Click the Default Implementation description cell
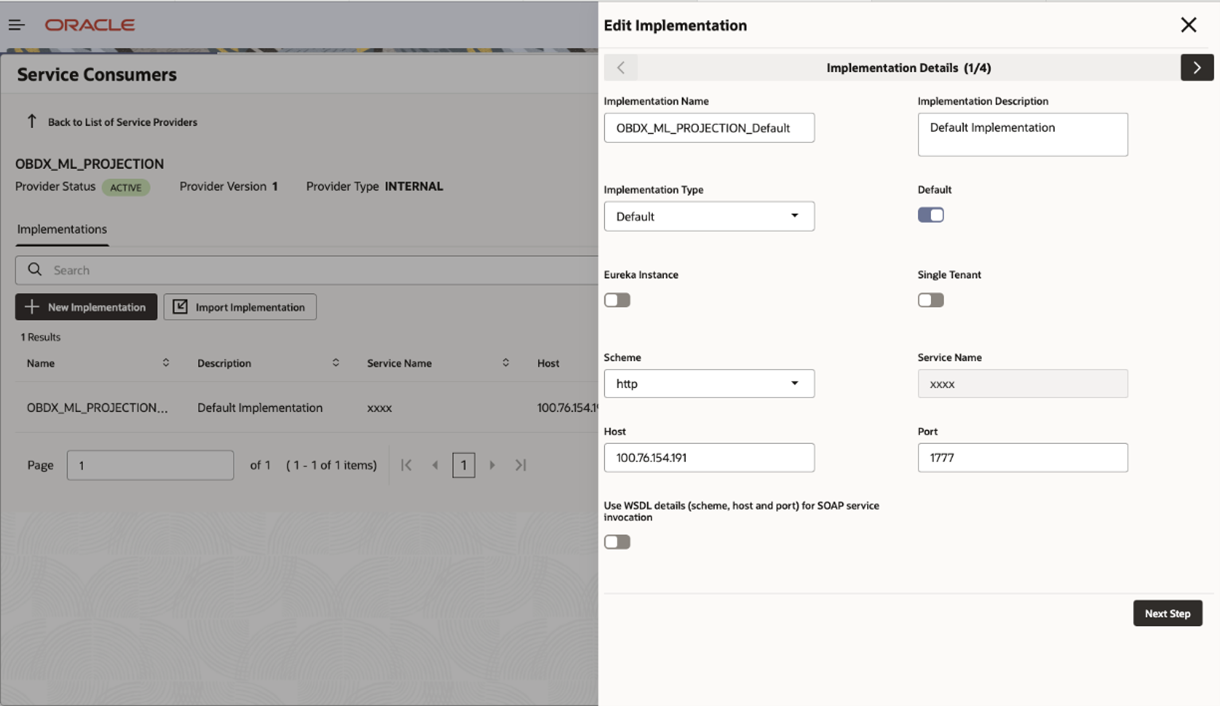The width and height of the screenshot is (1220, 706). [x=260, y=408]
